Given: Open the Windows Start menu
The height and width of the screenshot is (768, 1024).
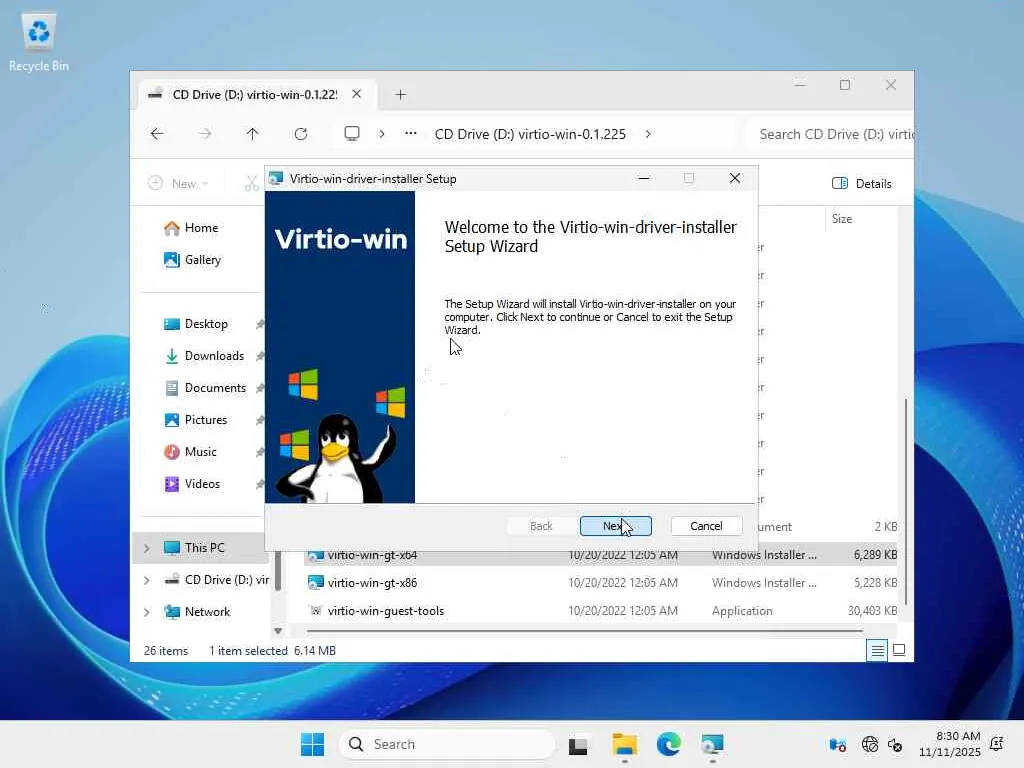Looking at the screenshot, I should [x=312, y=744].
